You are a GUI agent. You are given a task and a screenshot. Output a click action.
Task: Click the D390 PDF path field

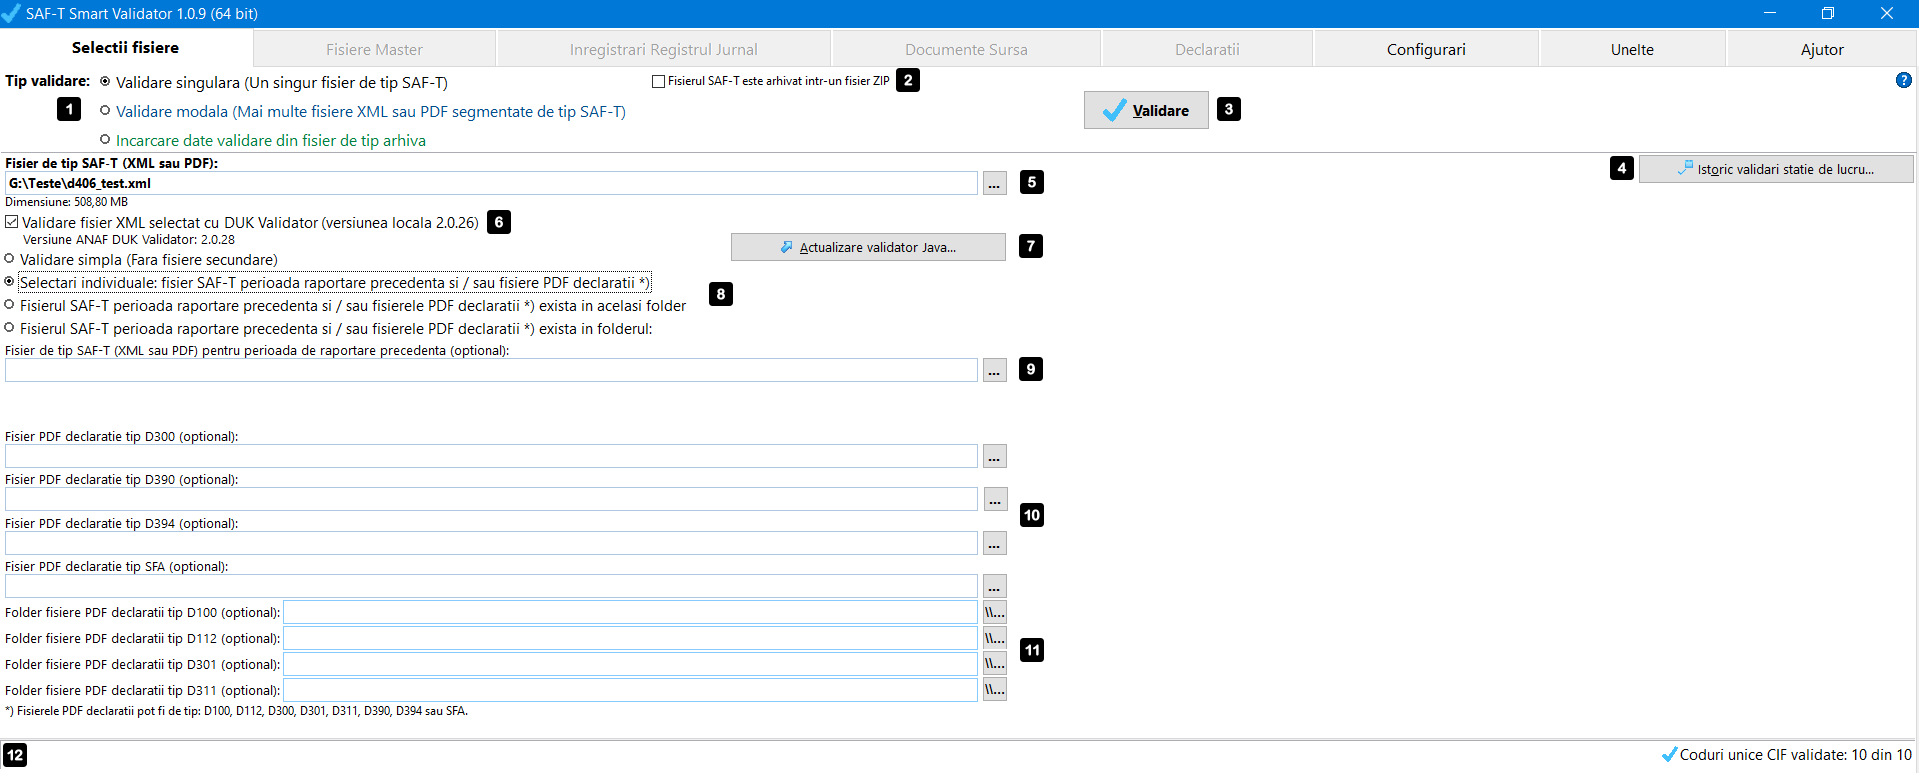tap(491, 499)
